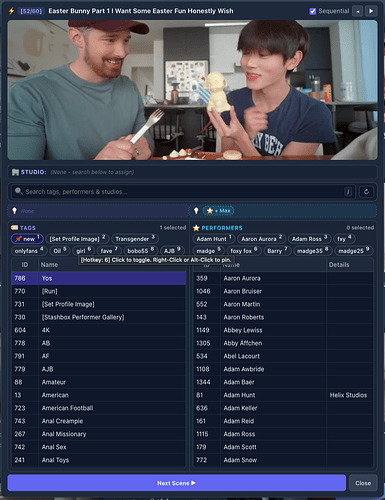This screenshot has width=385, height=500.
Task: Toggle the madge35 performer chip
Action: pyautogui.click(x=312, y=251)
